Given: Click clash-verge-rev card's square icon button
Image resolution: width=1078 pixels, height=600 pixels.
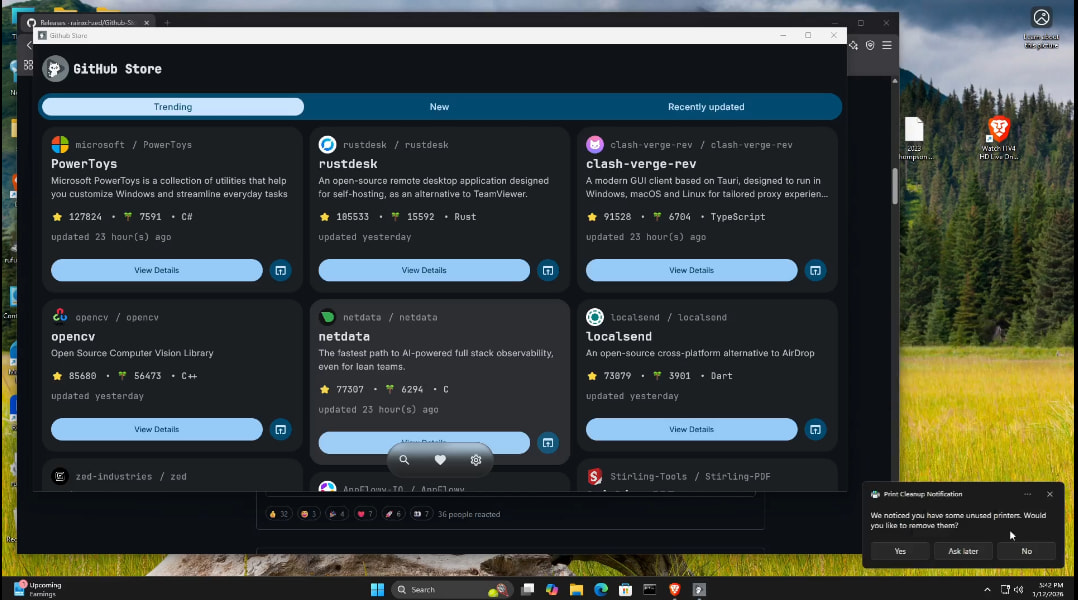Looking at the screenshot, I should pyautogui.click(x=815, y=270).
